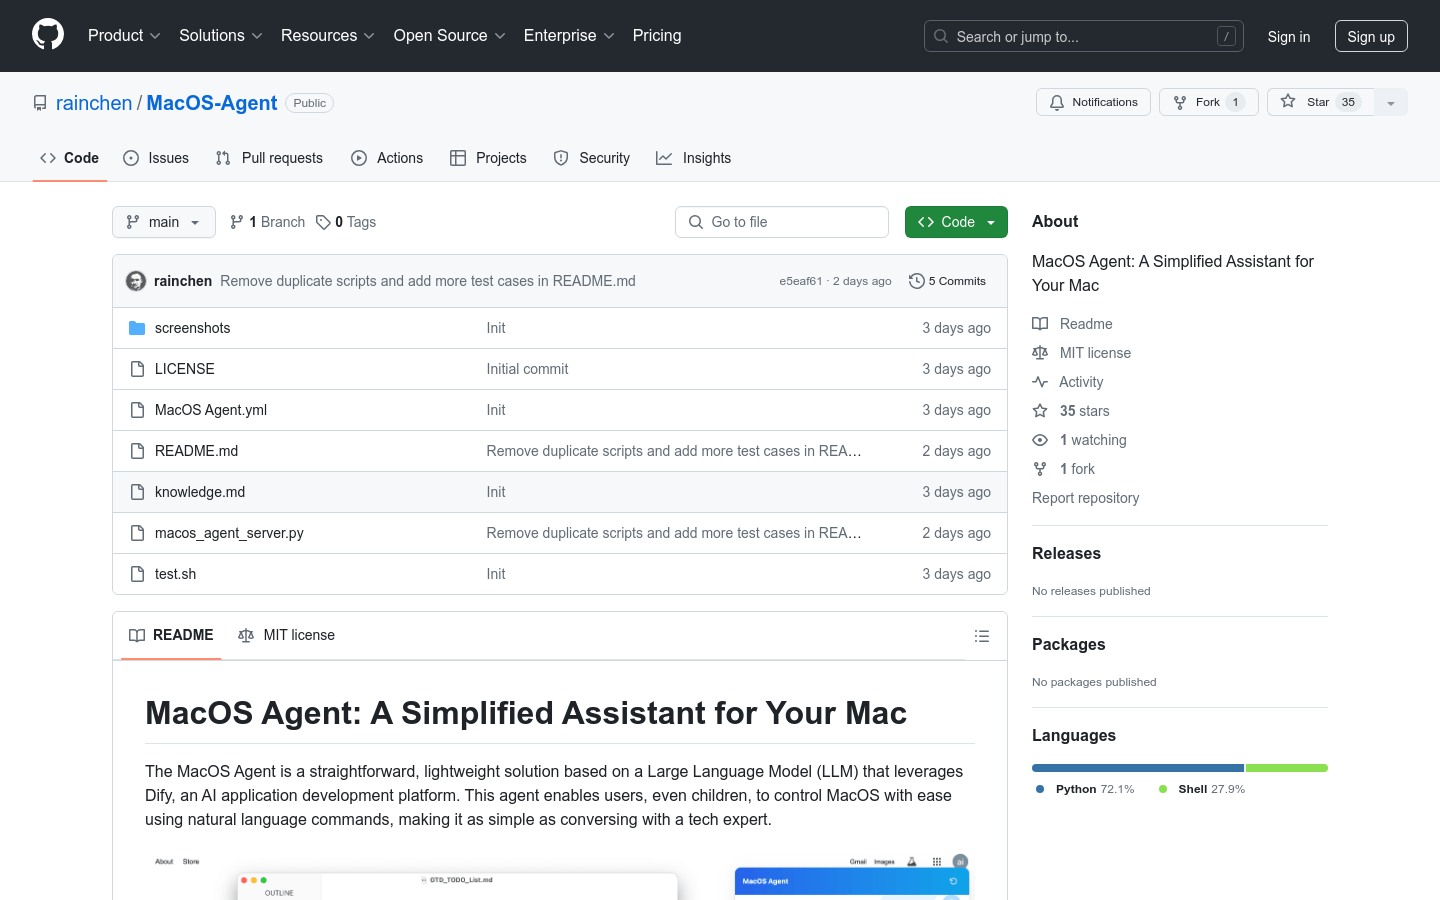The width and height of the screenshot is (1440, 900).
Task: Select the Code tab
Action: pyautogui.click(x=70, y=158)
